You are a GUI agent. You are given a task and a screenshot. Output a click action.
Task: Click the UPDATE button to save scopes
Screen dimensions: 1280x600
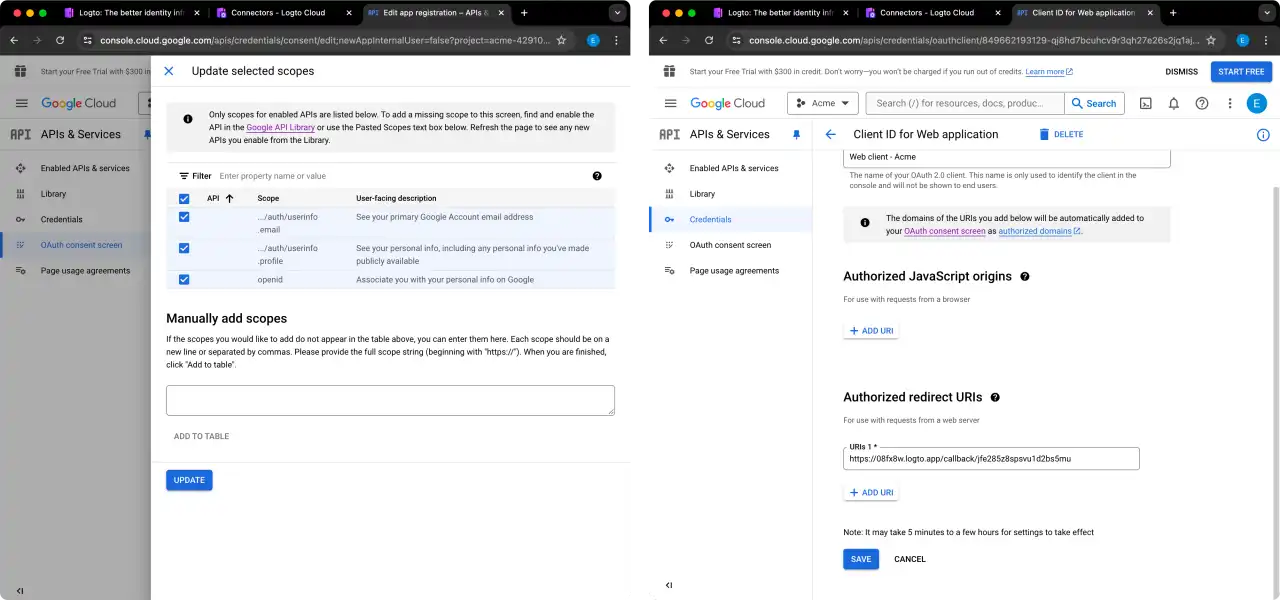coord(189,480)
